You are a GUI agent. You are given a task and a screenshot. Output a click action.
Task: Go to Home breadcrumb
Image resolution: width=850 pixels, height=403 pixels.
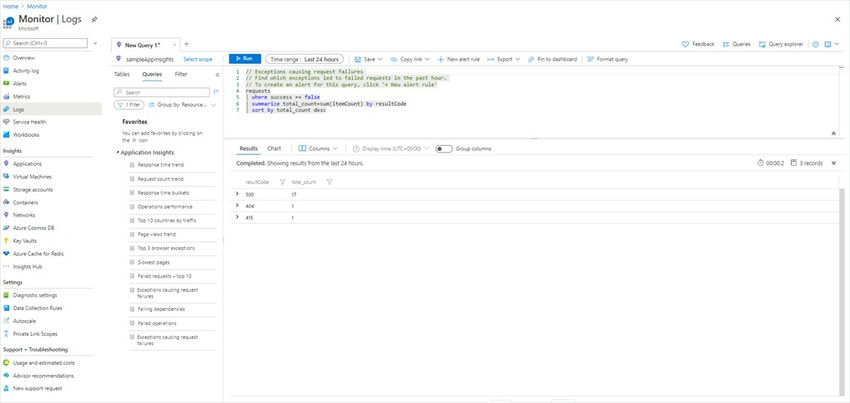coord(10,7)
